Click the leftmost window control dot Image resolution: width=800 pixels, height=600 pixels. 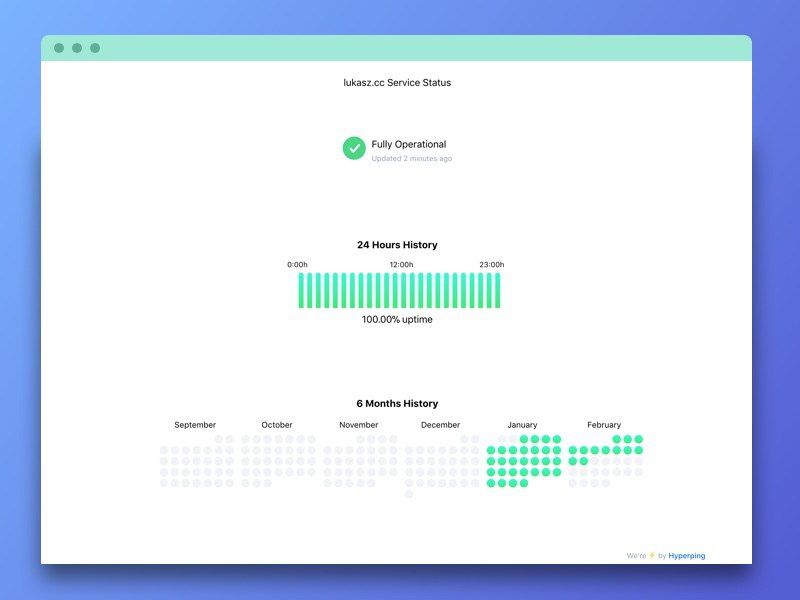tap(59, 48)
